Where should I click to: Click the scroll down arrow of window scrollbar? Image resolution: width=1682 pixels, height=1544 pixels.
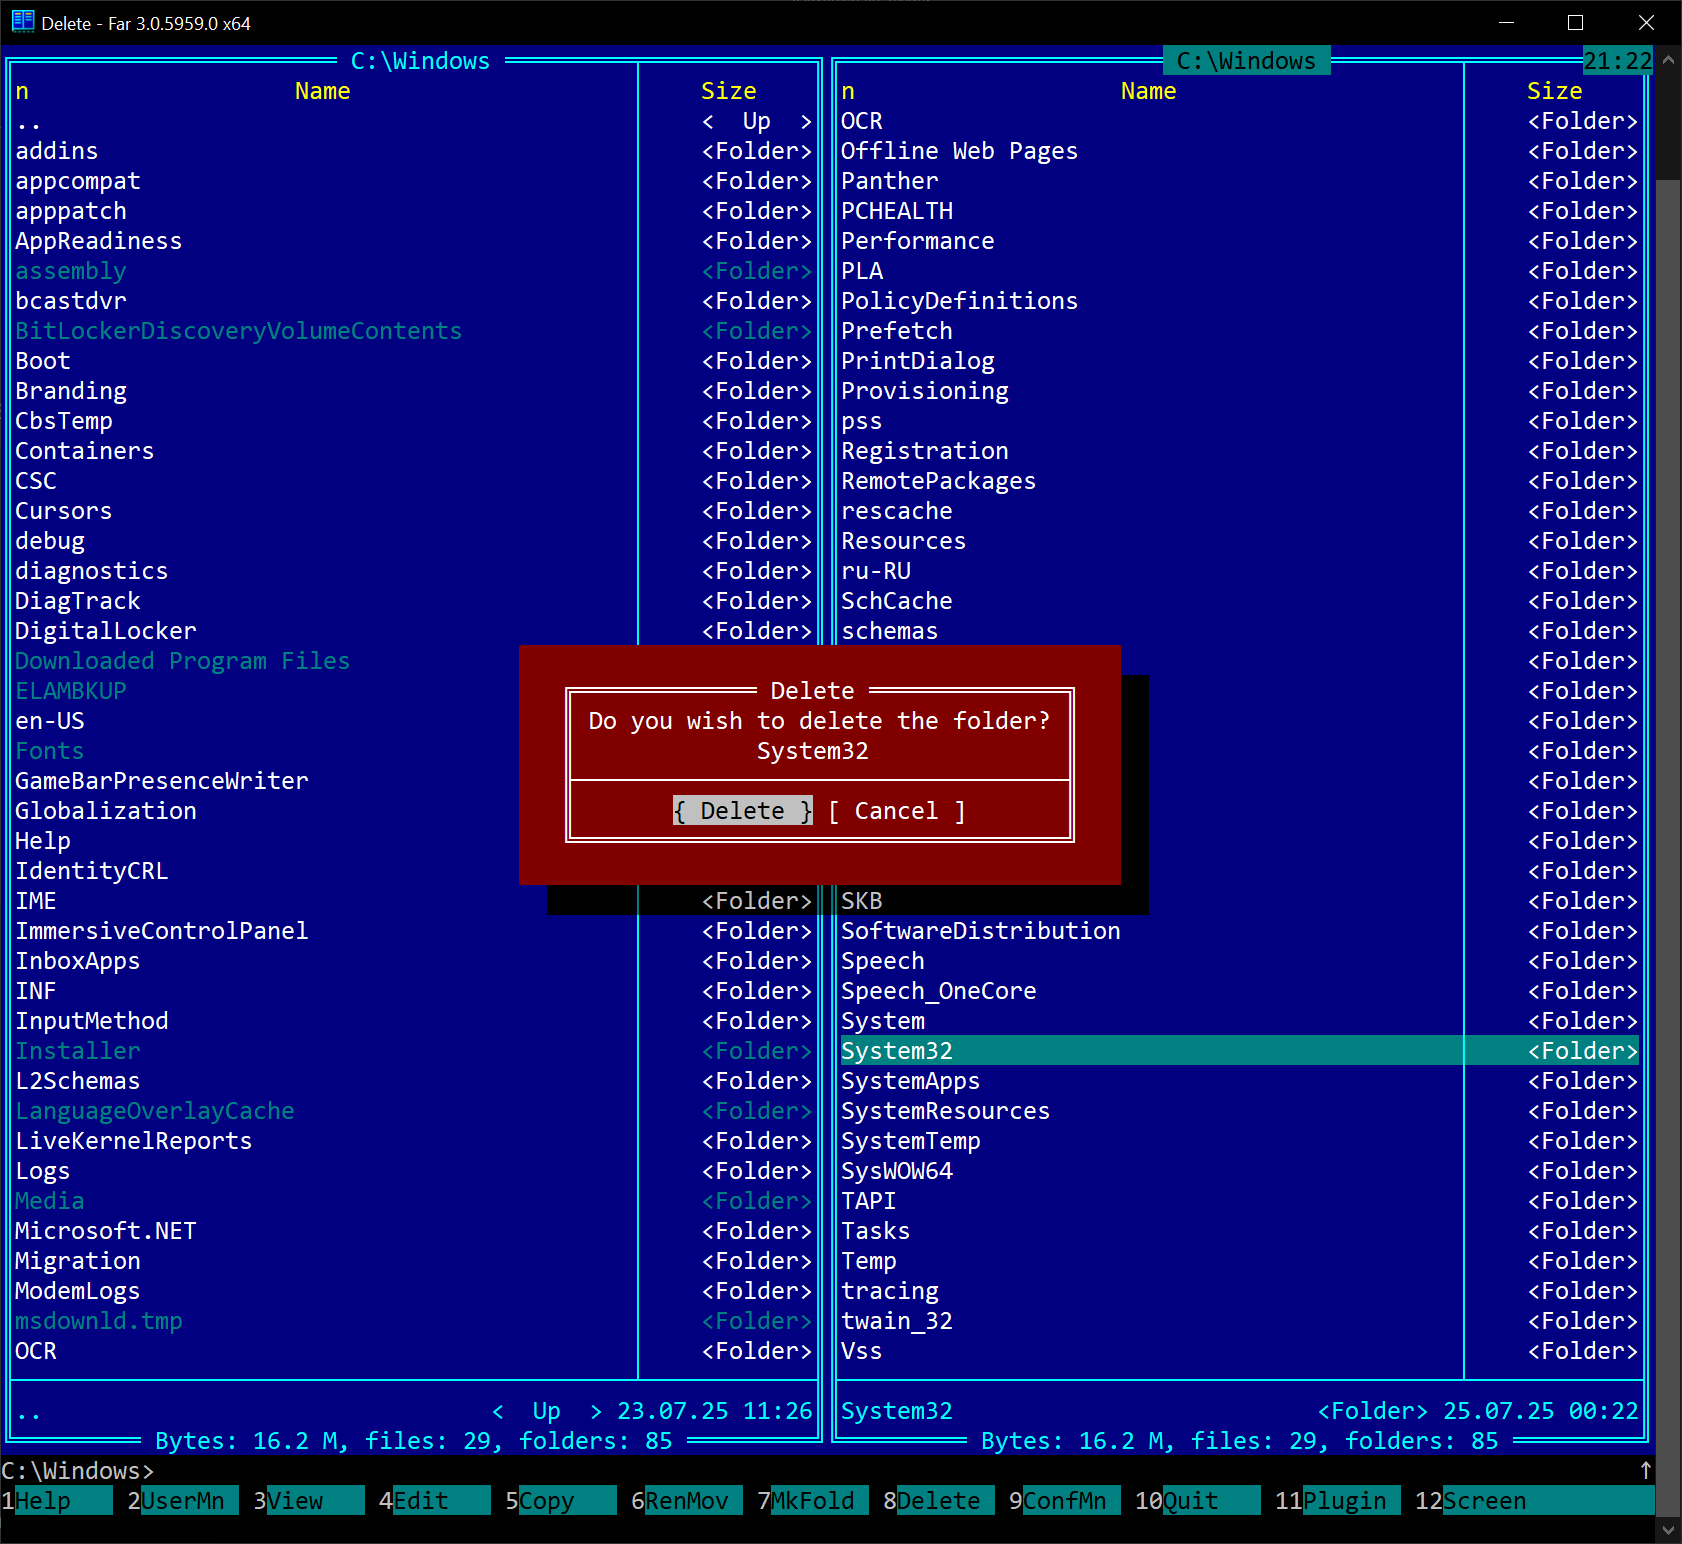tap(1668, 1529)
